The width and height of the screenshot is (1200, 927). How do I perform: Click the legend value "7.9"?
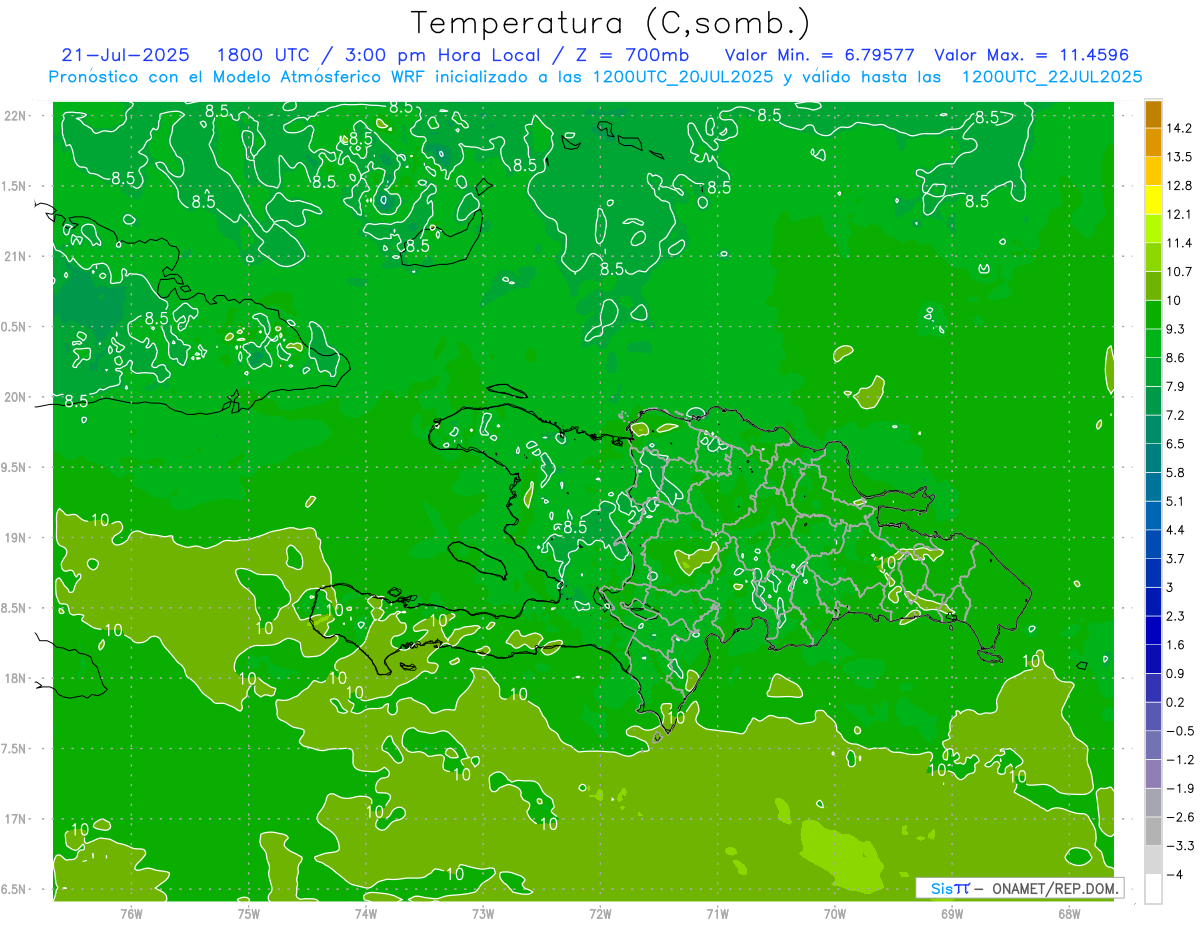[x=1176, y=386]
